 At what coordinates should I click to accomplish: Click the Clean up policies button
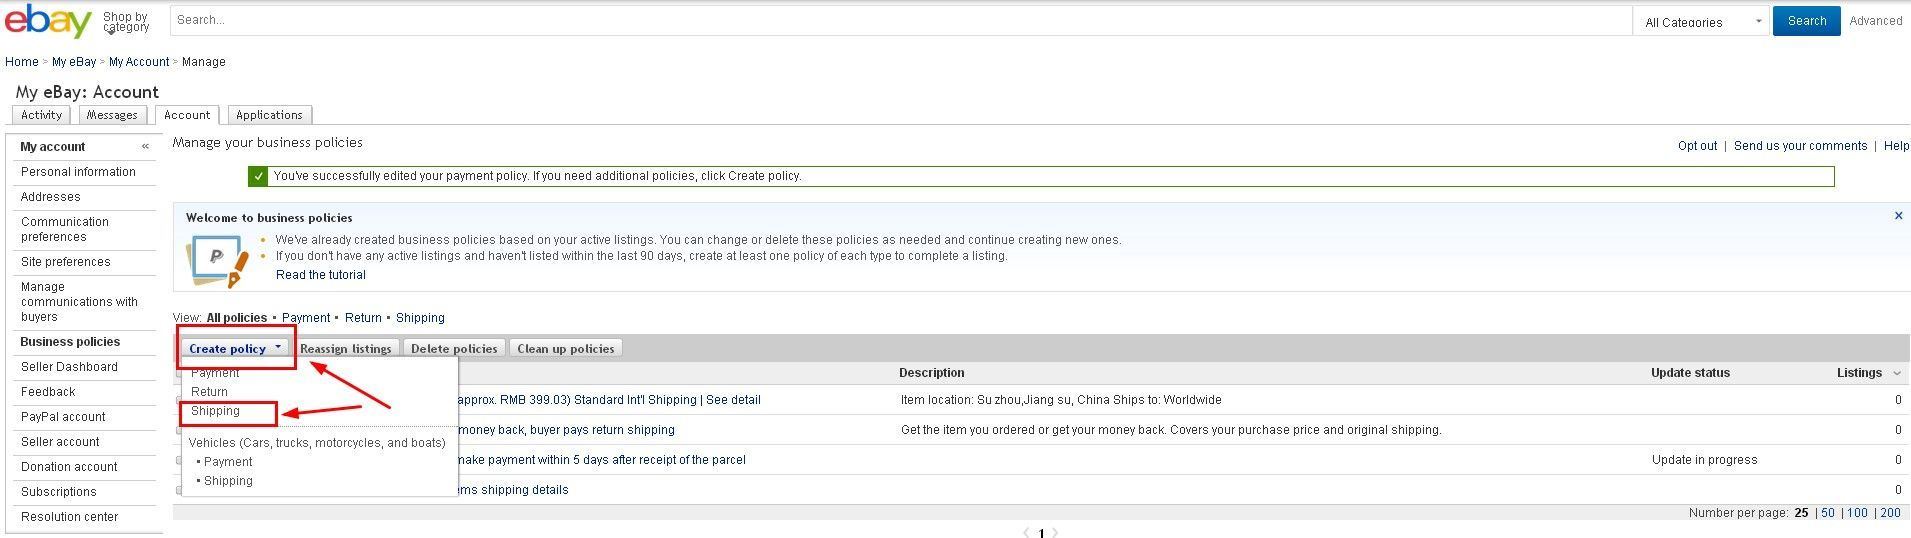566,348
